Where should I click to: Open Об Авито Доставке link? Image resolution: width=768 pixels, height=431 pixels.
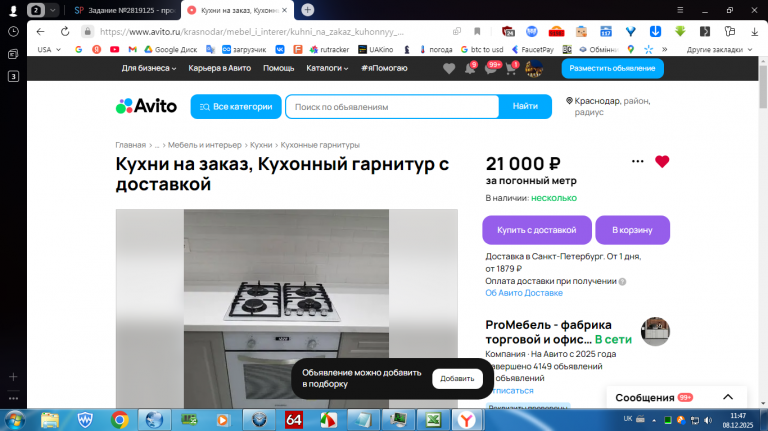(524, 293)
